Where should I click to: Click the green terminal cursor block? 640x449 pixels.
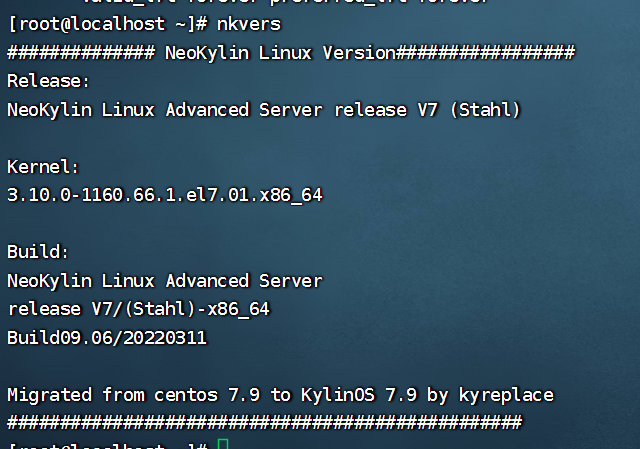point(223,444)
